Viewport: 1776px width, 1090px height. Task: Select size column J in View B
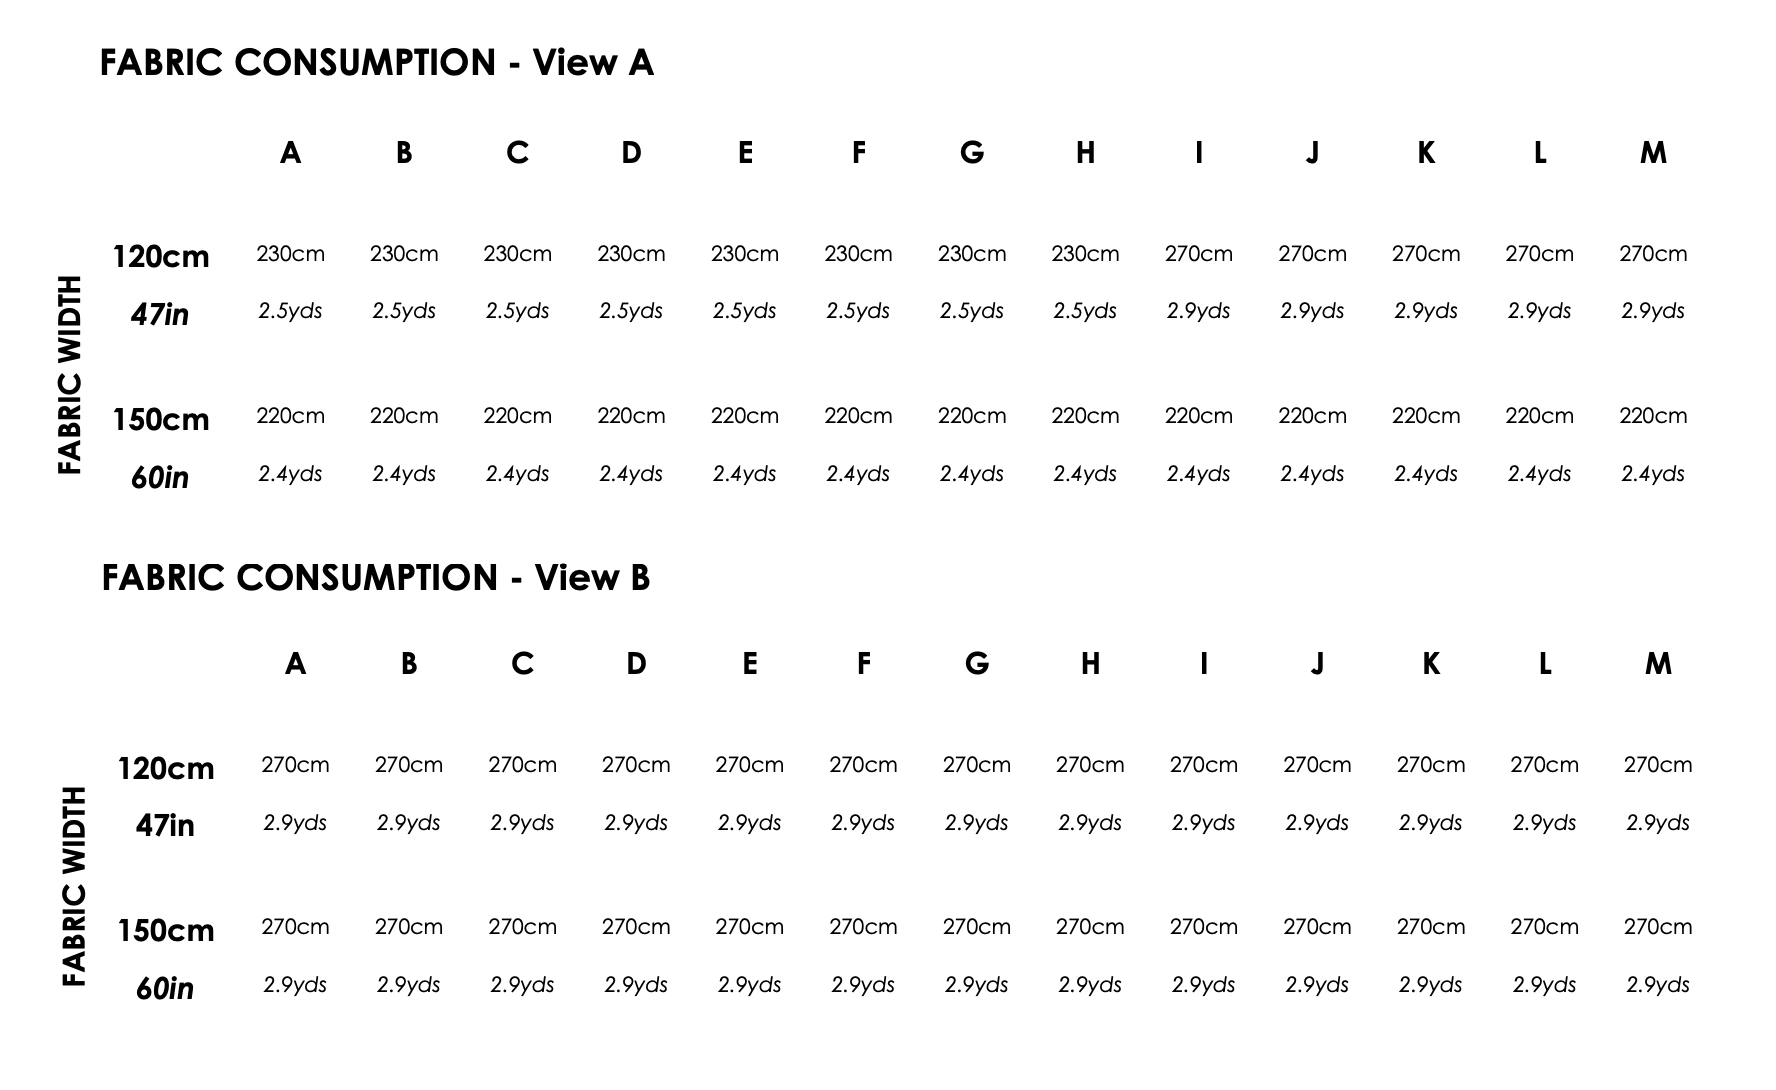click(x=1317, y=663)
